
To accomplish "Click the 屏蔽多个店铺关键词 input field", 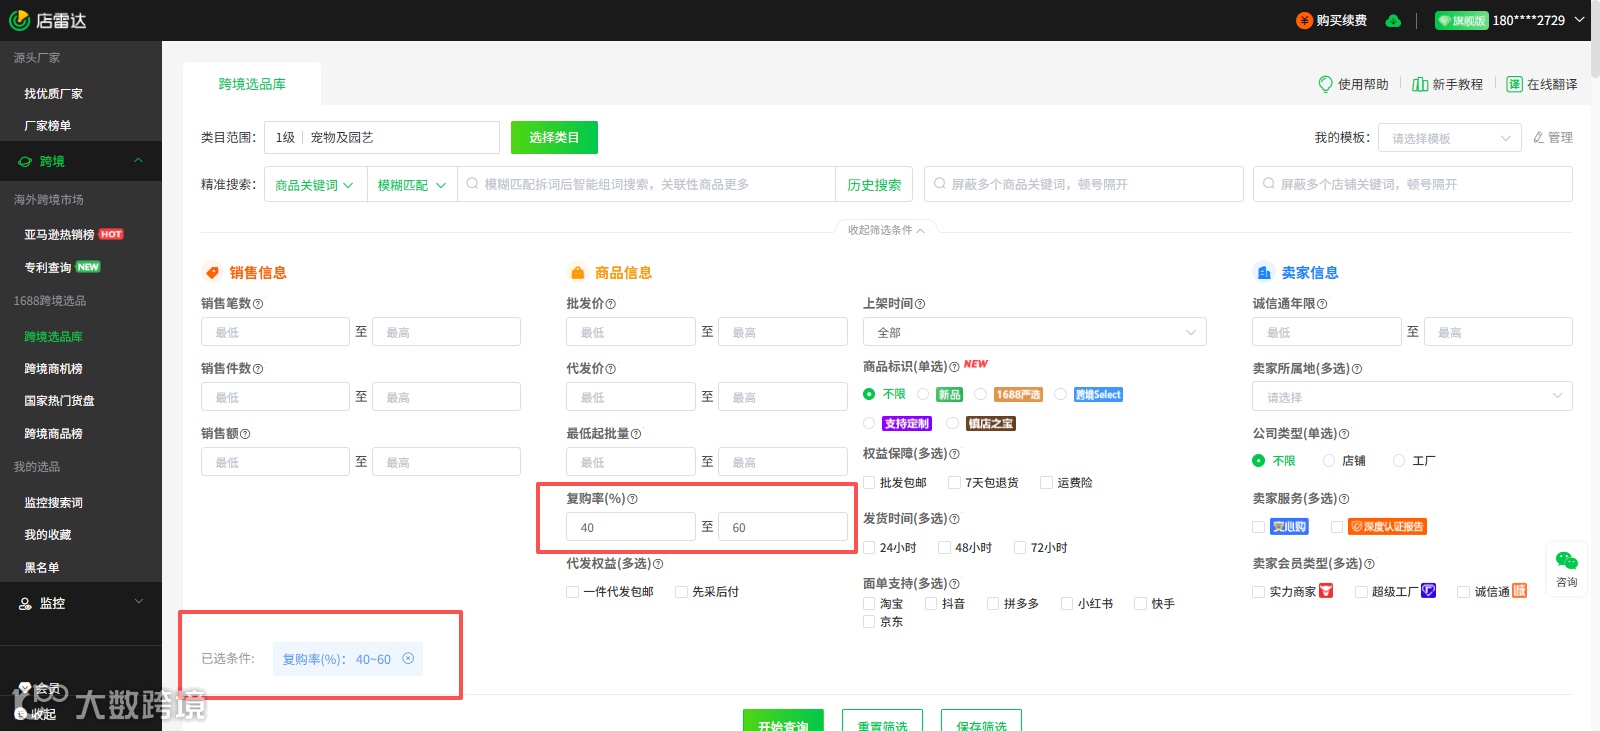I will coord(1412,184).
